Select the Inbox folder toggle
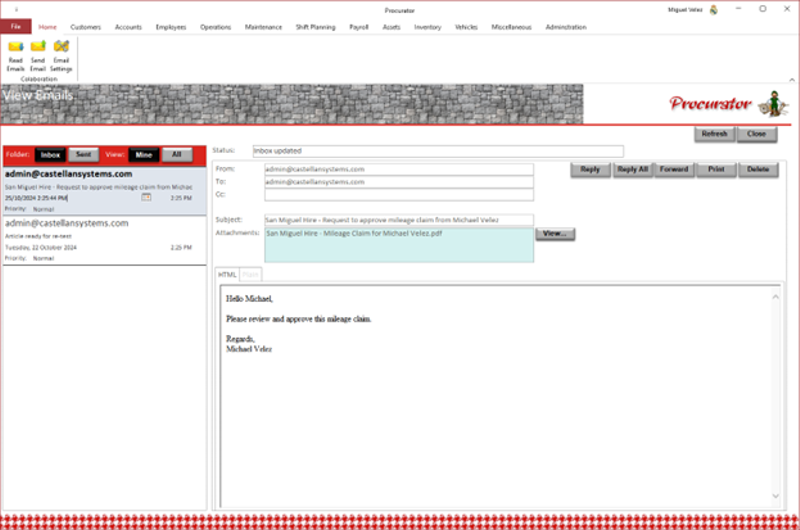The width and height of the screenshot is (800, 530). click(51, 155)
